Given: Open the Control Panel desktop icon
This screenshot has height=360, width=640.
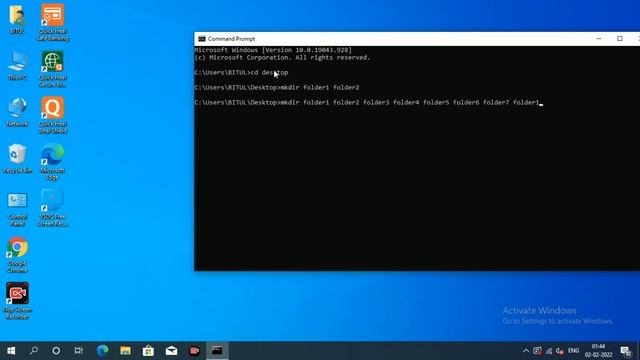Looking at the screenshot, I should [17, 209].
